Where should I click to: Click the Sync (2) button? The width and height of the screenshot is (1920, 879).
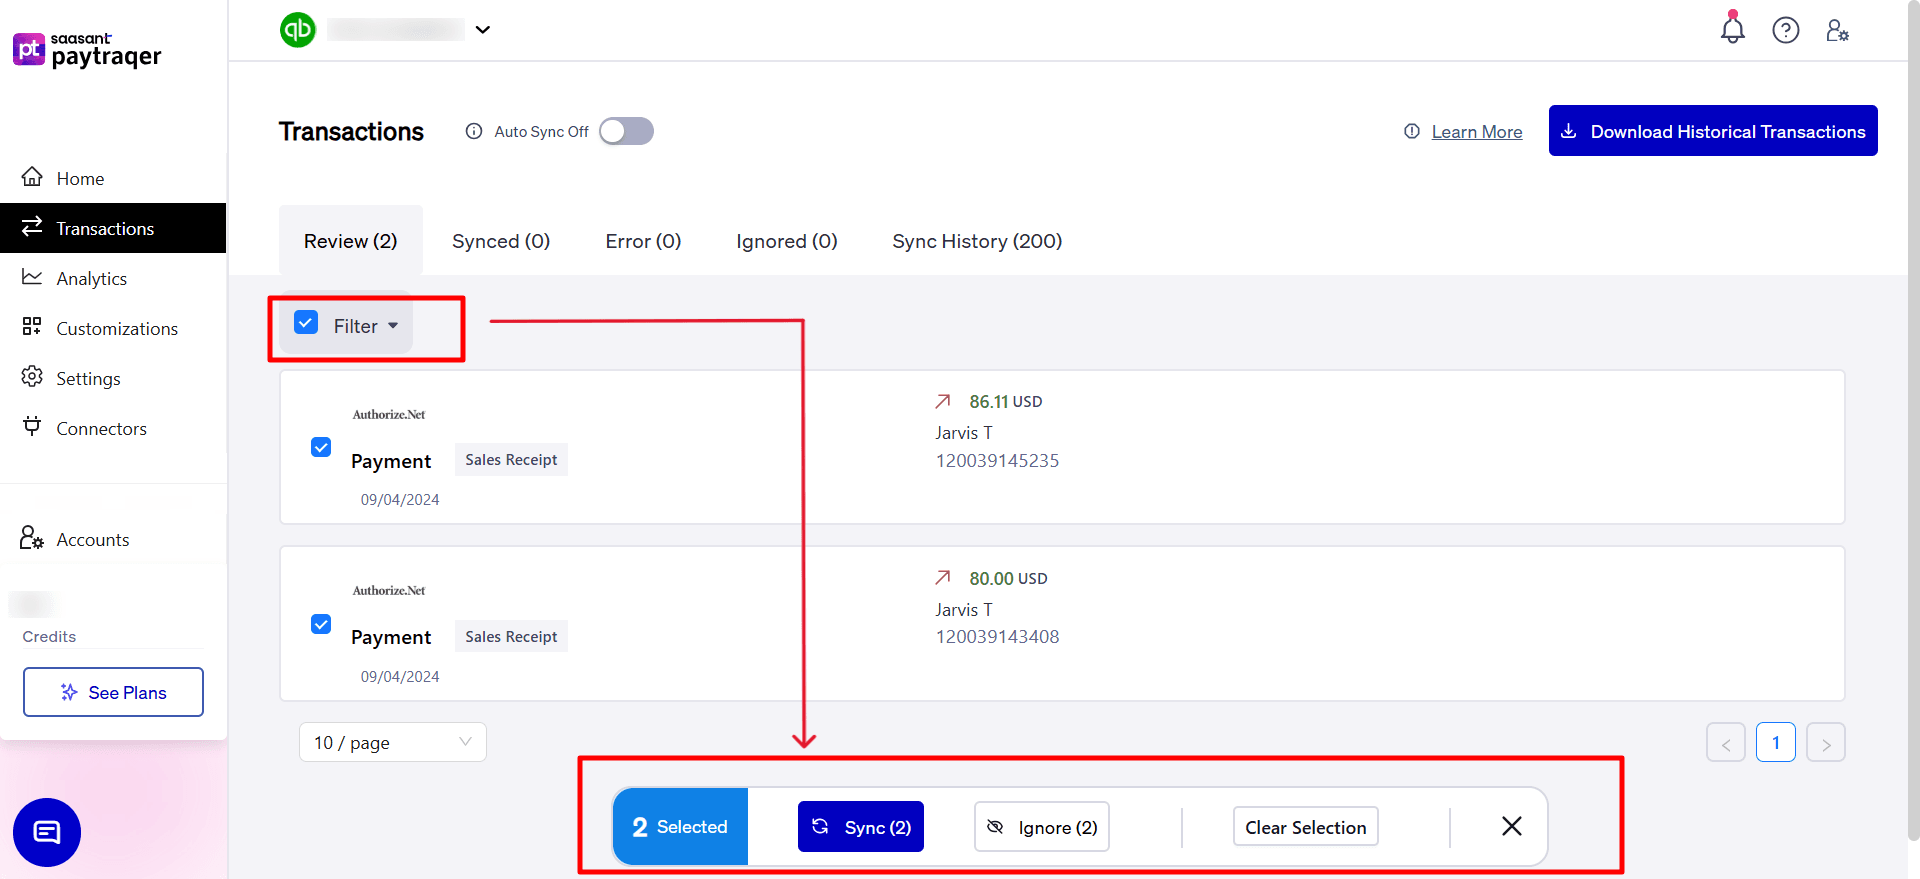pos(861,827)
